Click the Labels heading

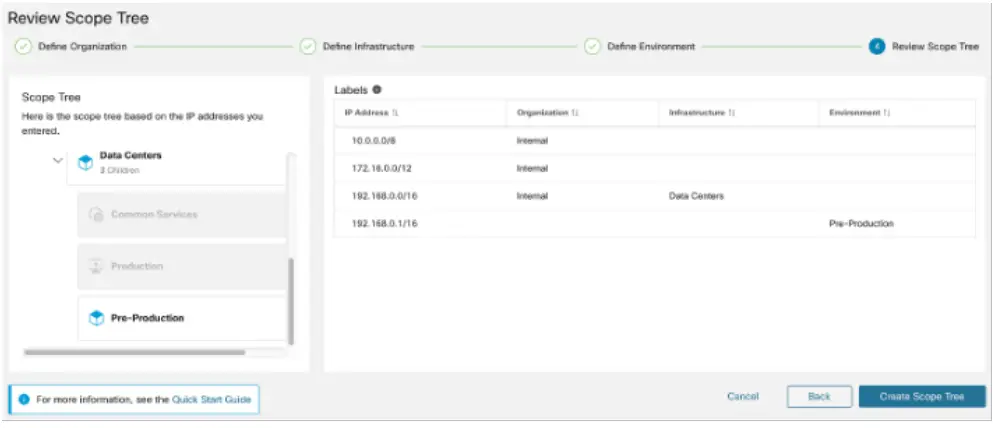[x=351, y=90]
